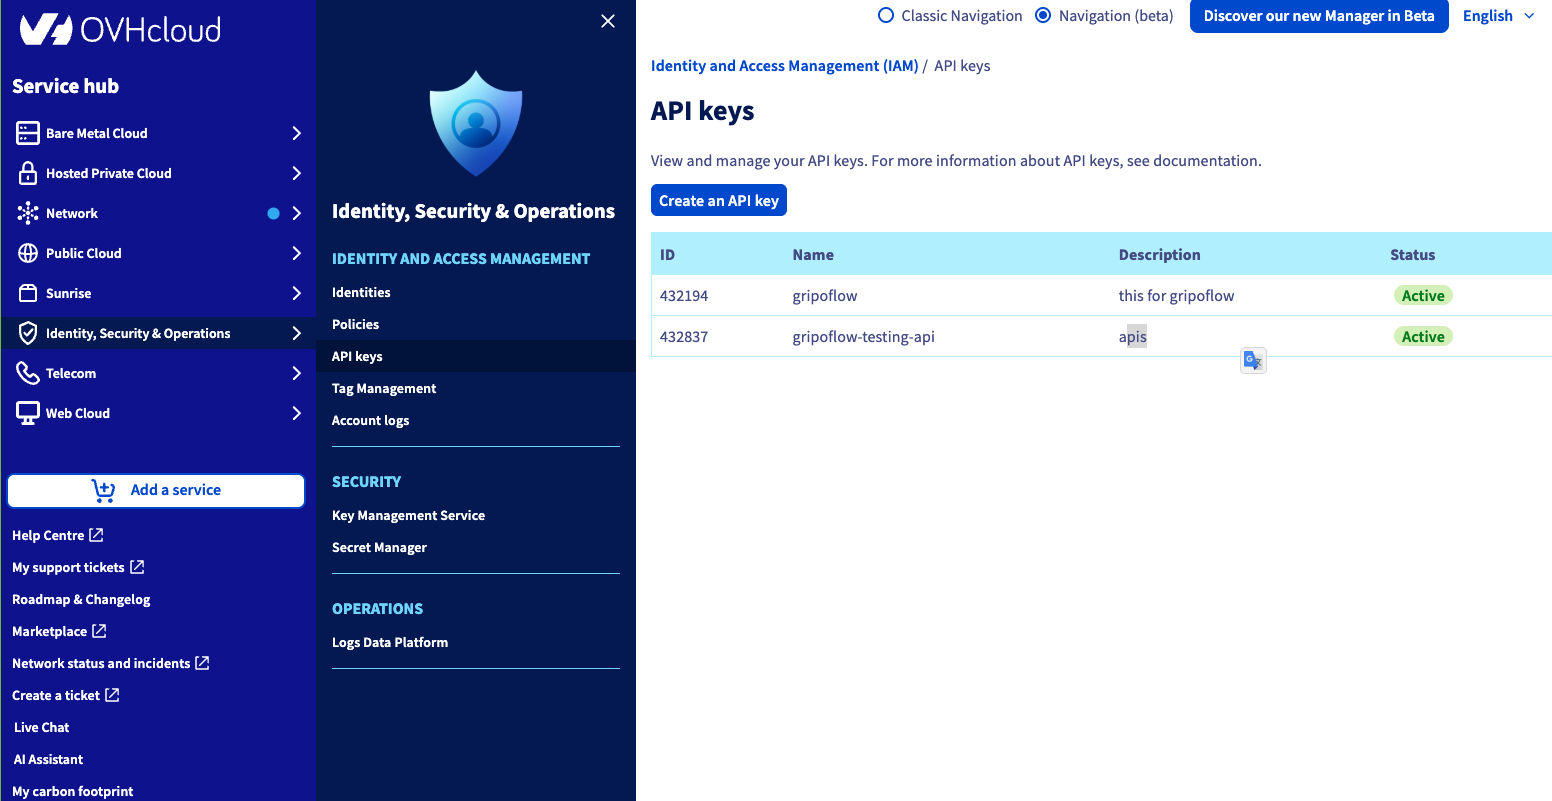
Task: Open the Identities menu item
Action: pos(361,292)
